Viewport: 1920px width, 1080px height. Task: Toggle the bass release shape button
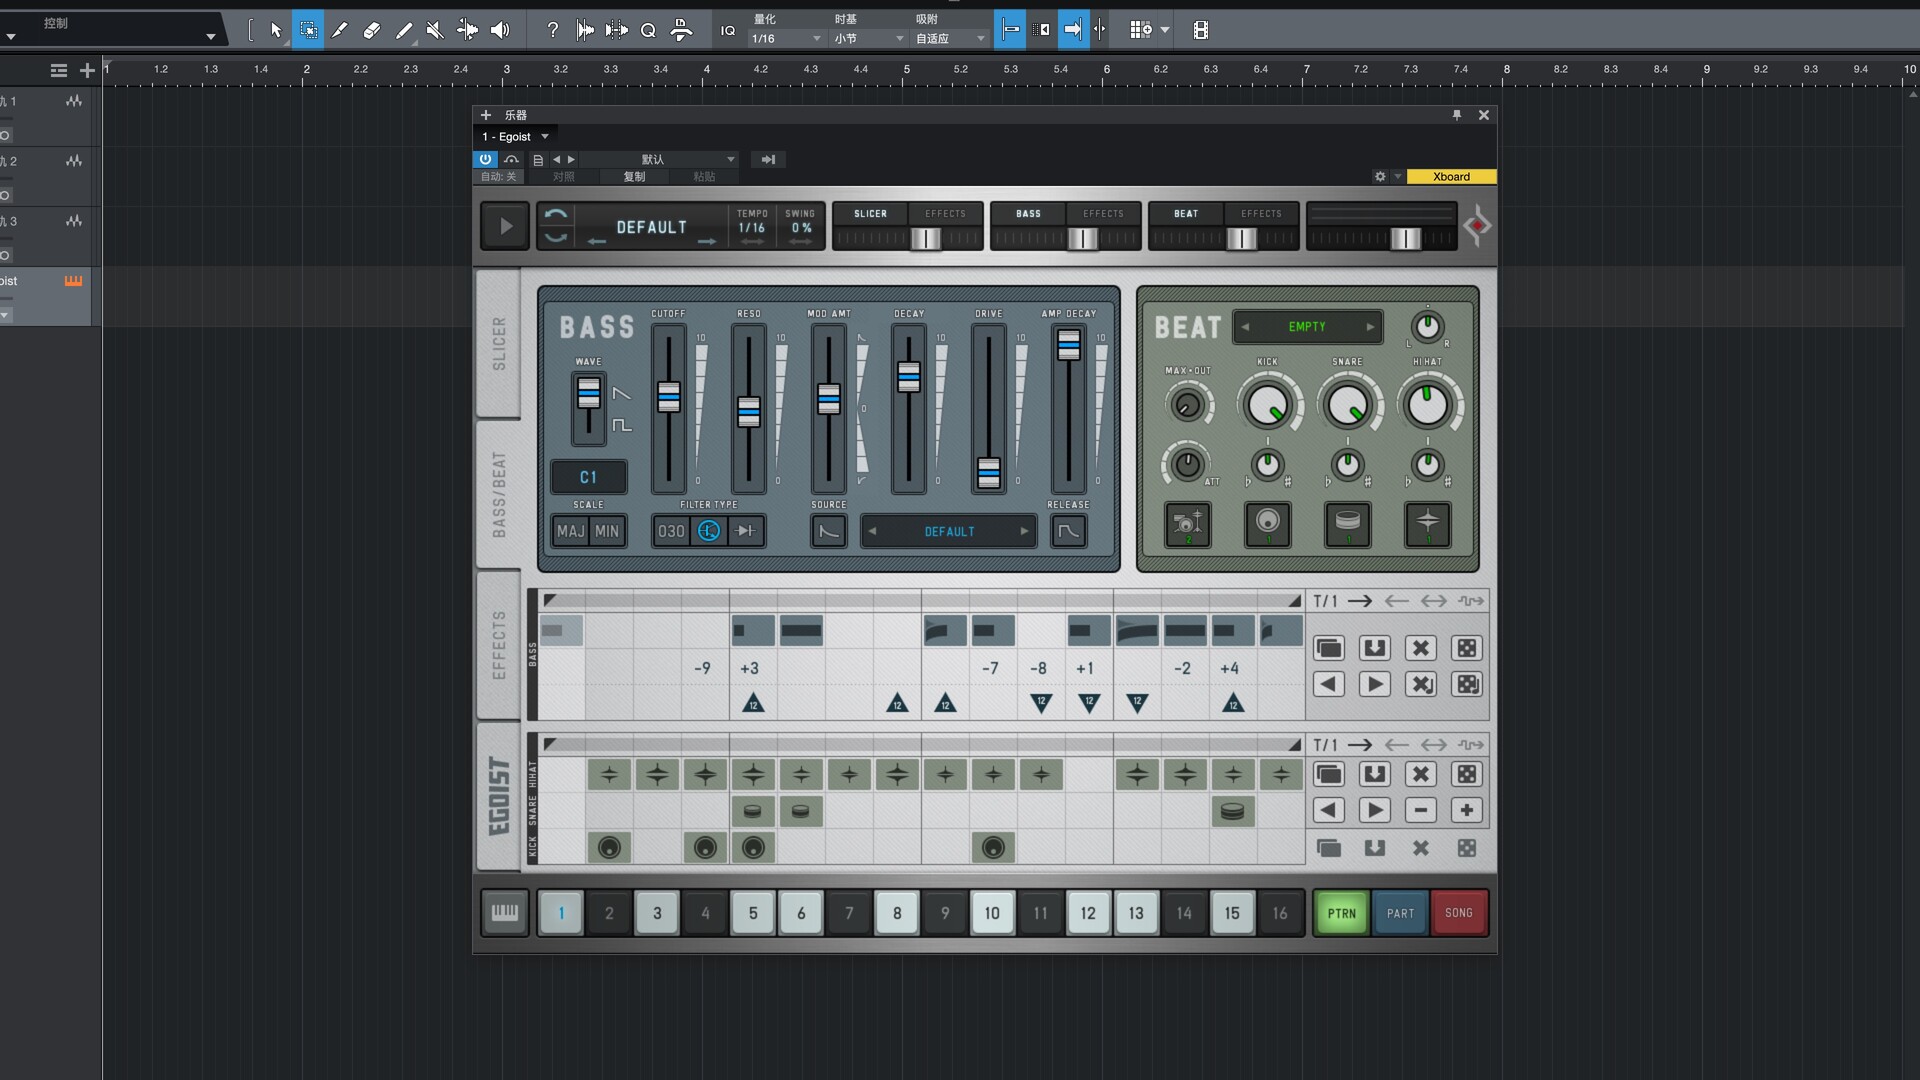(1068, 531)
